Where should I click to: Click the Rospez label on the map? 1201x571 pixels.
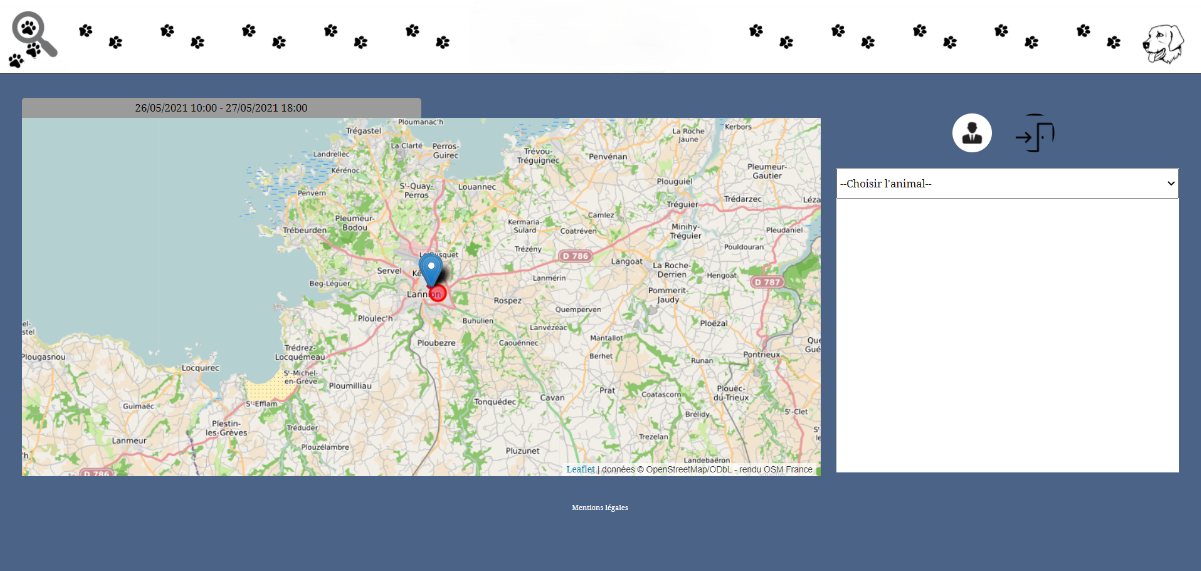[508, 299]
